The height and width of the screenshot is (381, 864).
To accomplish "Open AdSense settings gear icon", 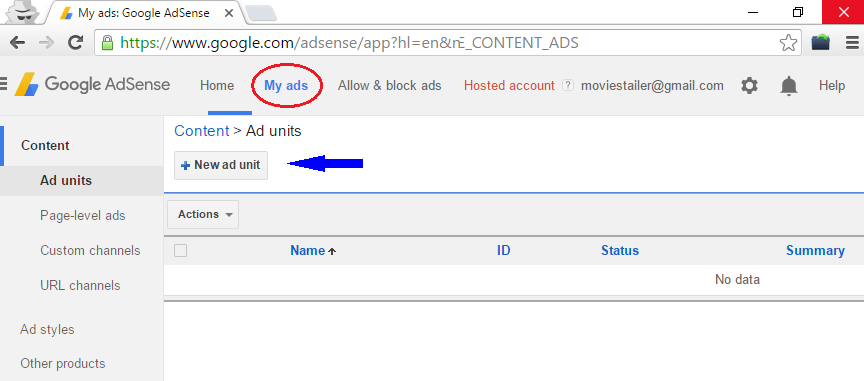I will (x=749, y=85).
